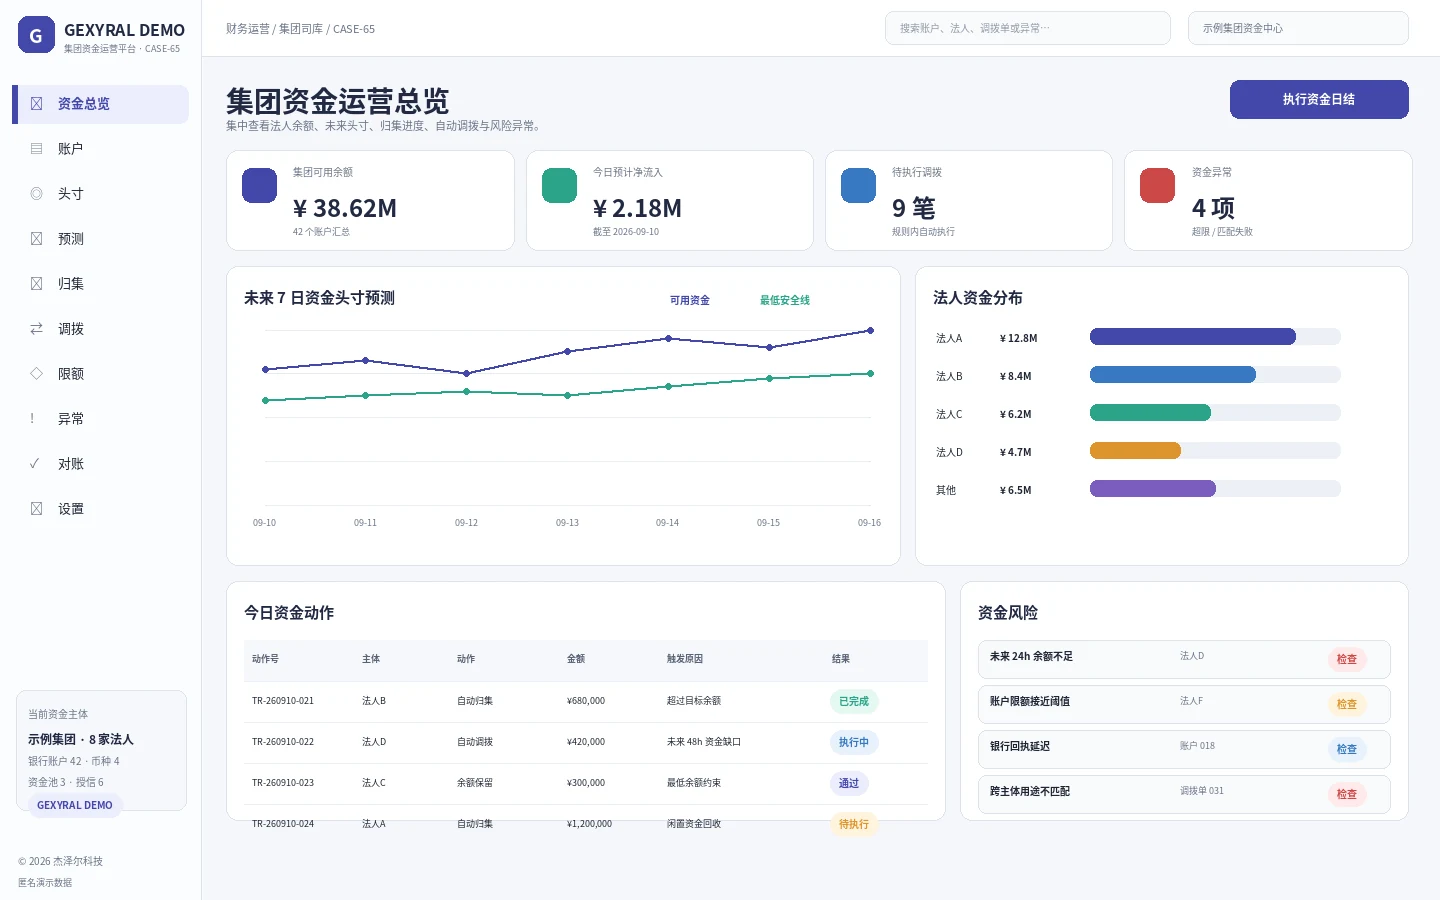Image resolution: width=1440 pixels, height=900 pixels.
Task: Open the 异常 exclamation icon
Action: point(32,419)
